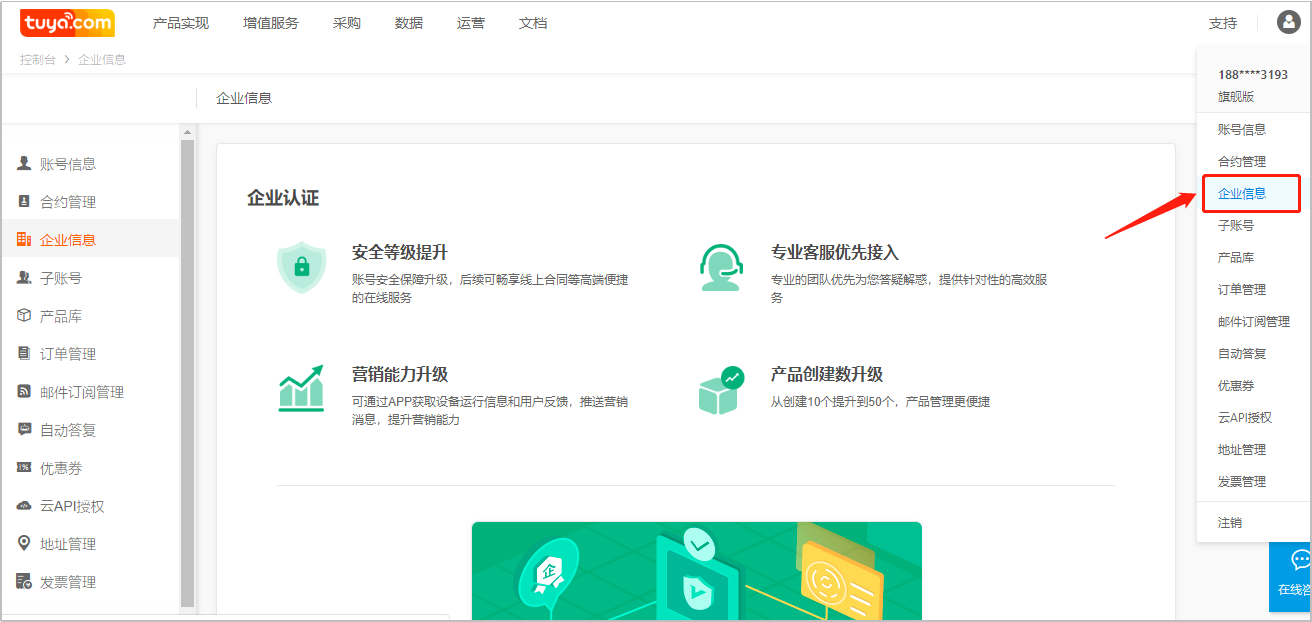Viewport: 1312px width, 622px height.
Task: Click the 账号信息 person icon in sidebar
Action: pyautogui.click(x=24, y=164)
